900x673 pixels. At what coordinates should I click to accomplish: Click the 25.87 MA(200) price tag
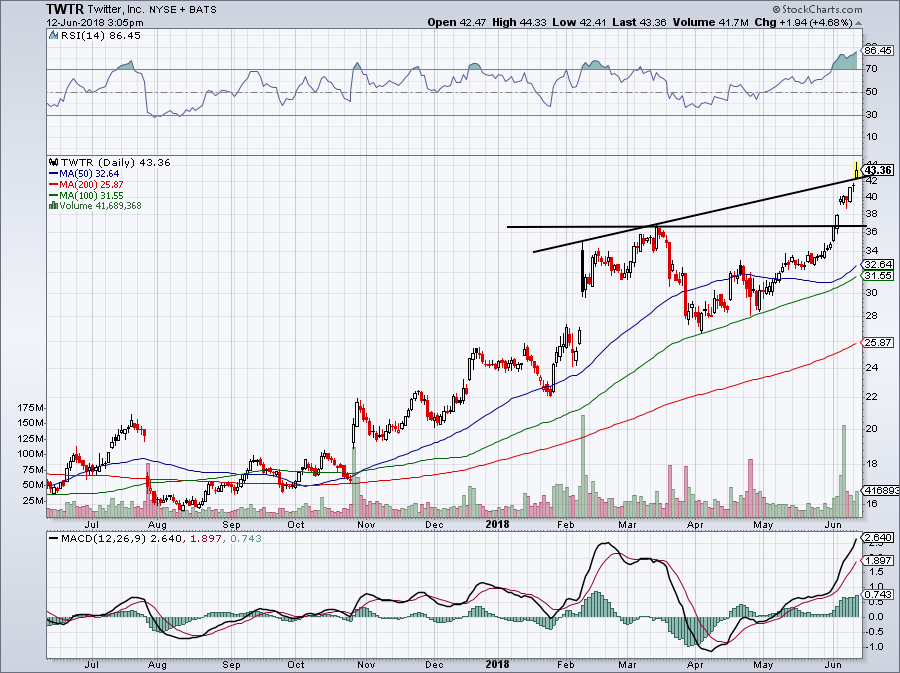pos(878,343)
